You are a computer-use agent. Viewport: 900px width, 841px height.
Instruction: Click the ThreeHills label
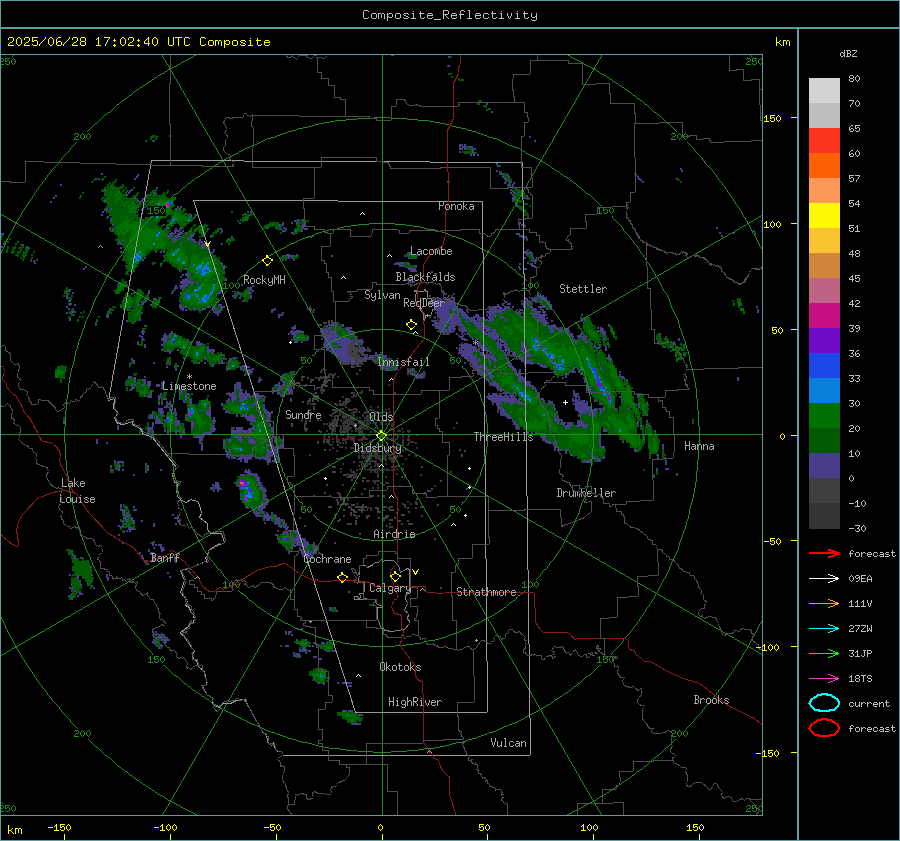pos(503,437)
